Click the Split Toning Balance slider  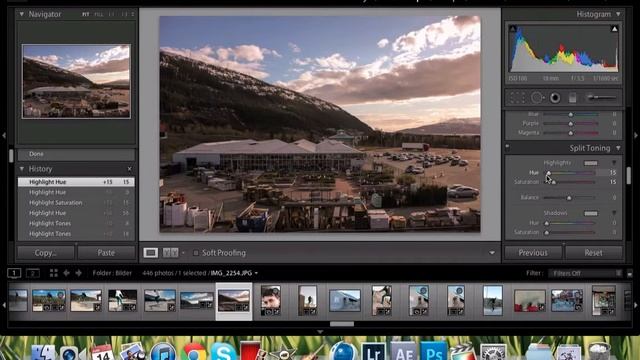pos(570,198)
